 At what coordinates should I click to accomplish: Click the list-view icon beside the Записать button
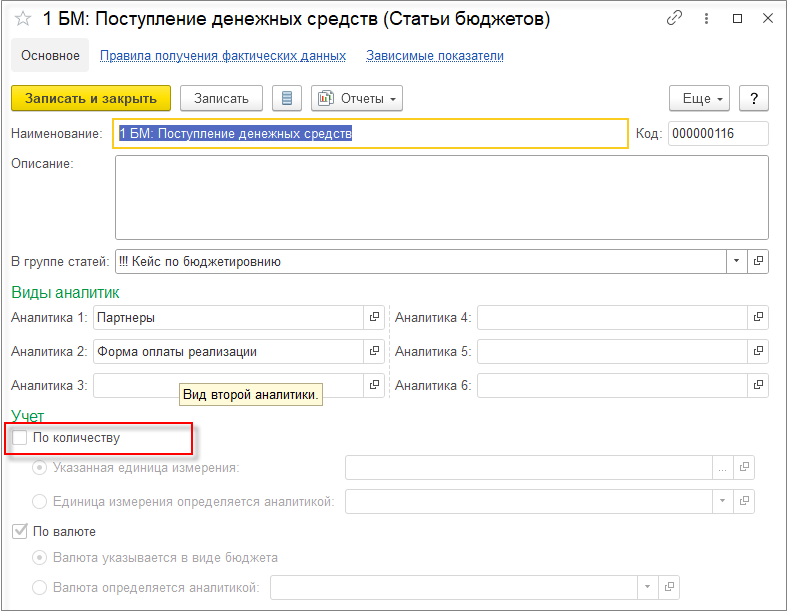pos(287,98)
